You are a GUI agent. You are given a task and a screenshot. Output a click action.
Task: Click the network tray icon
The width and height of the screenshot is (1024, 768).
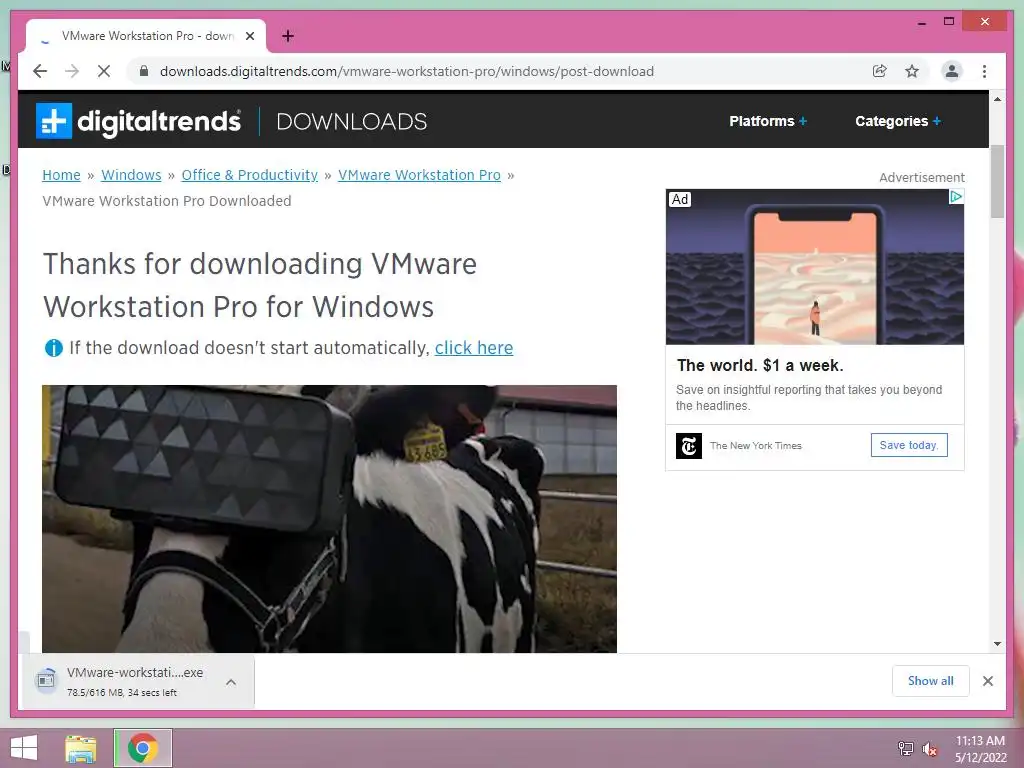905,748
